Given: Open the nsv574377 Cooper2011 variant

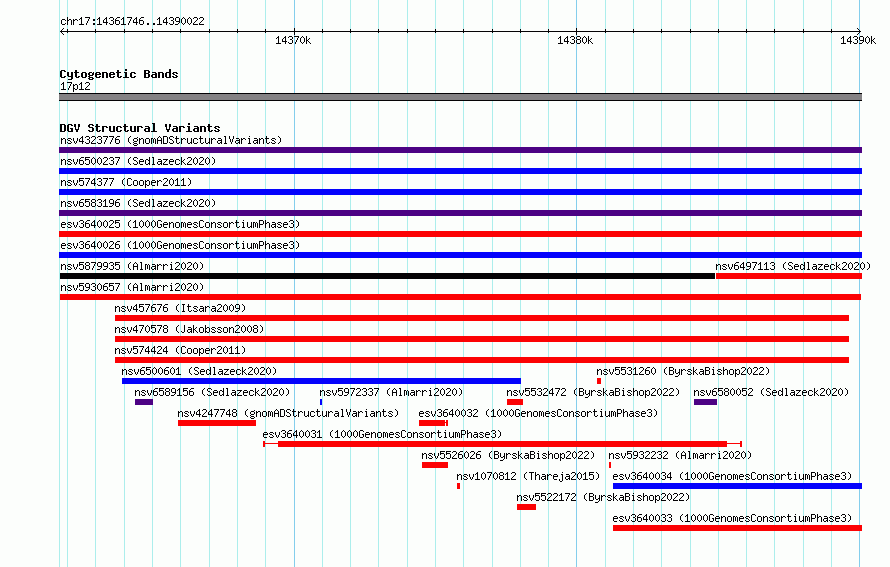Looking at the screenshot, I should [x=126, y=182].
